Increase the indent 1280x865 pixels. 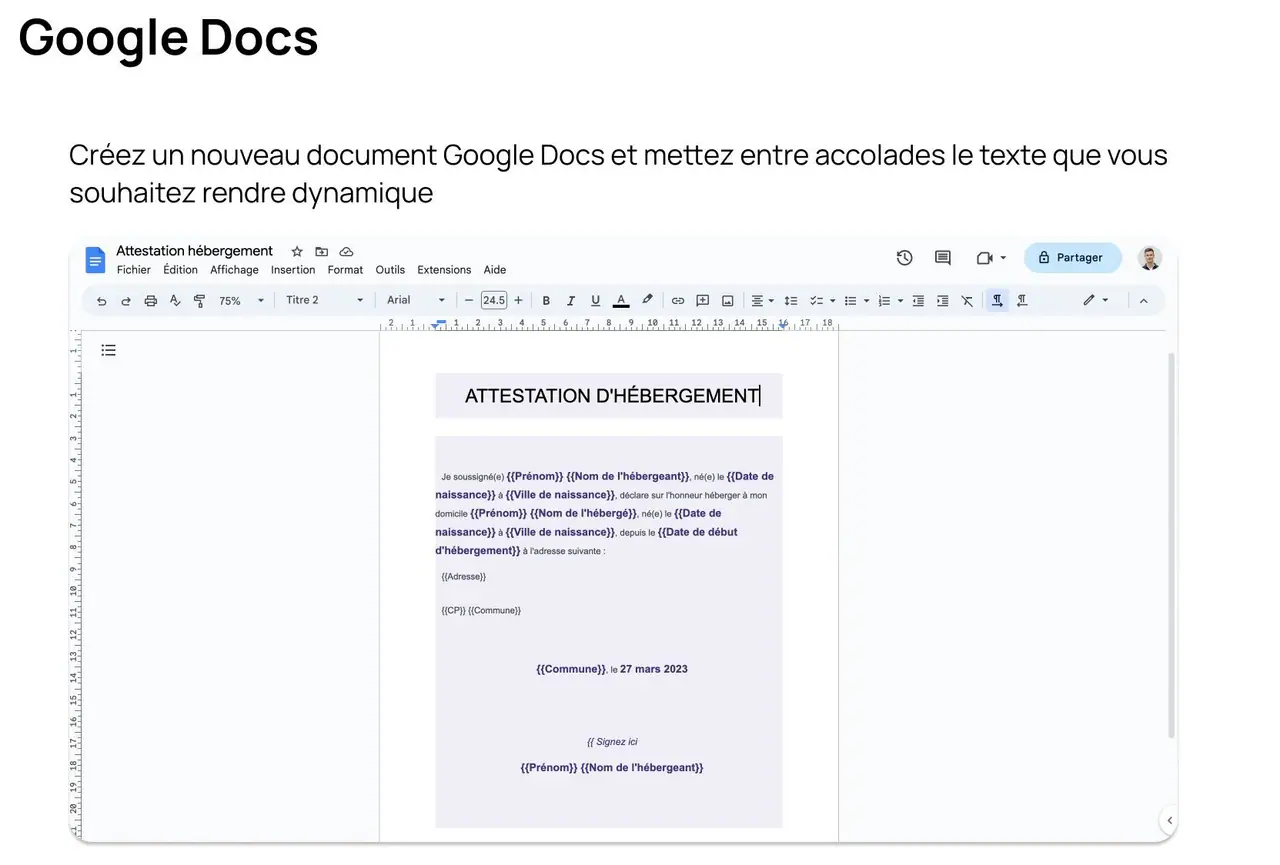(943, 300)
